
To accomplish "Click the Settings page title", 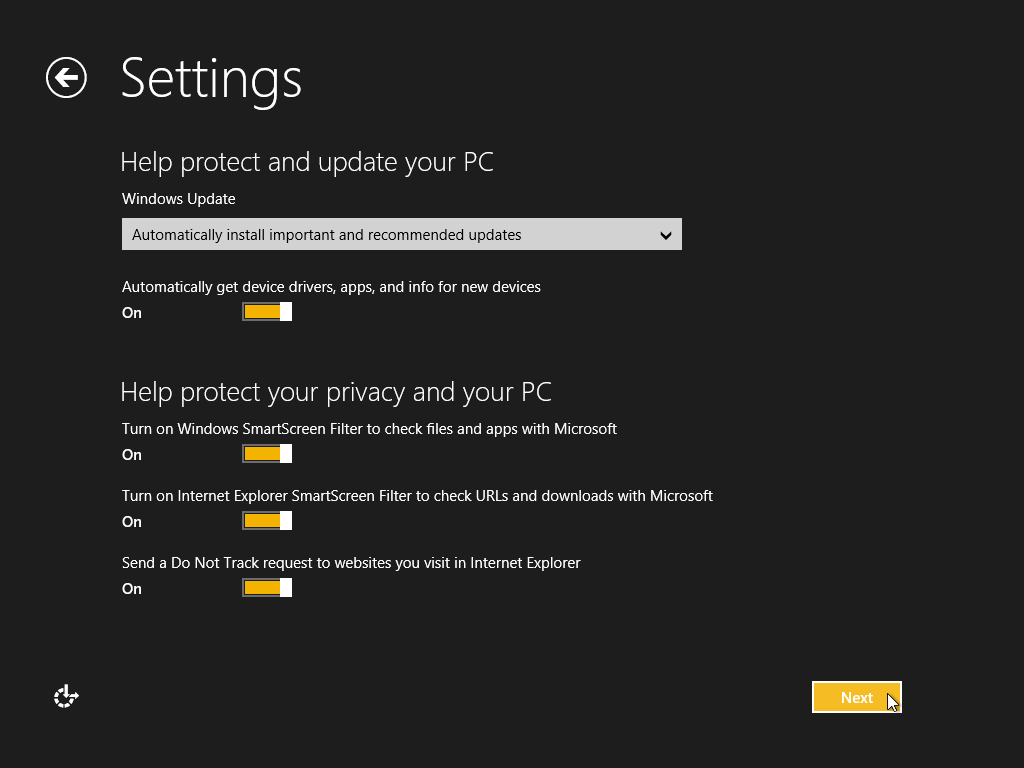I will (211, 78).
